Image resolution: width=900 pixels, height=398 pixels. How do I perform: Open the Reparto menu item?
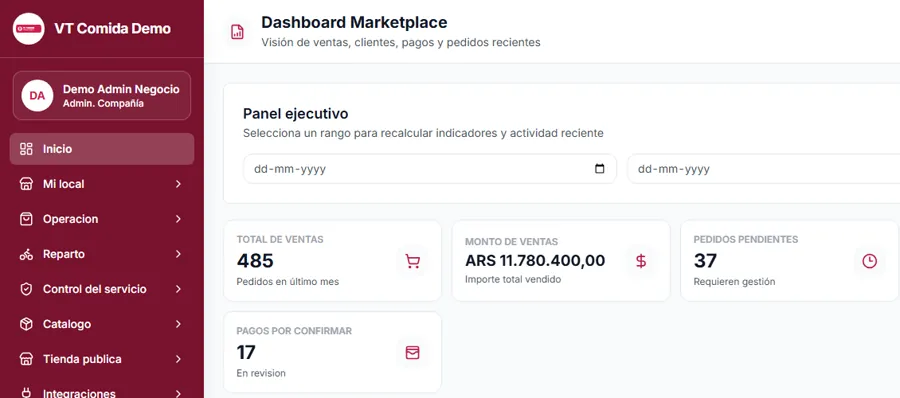[102, 254]
